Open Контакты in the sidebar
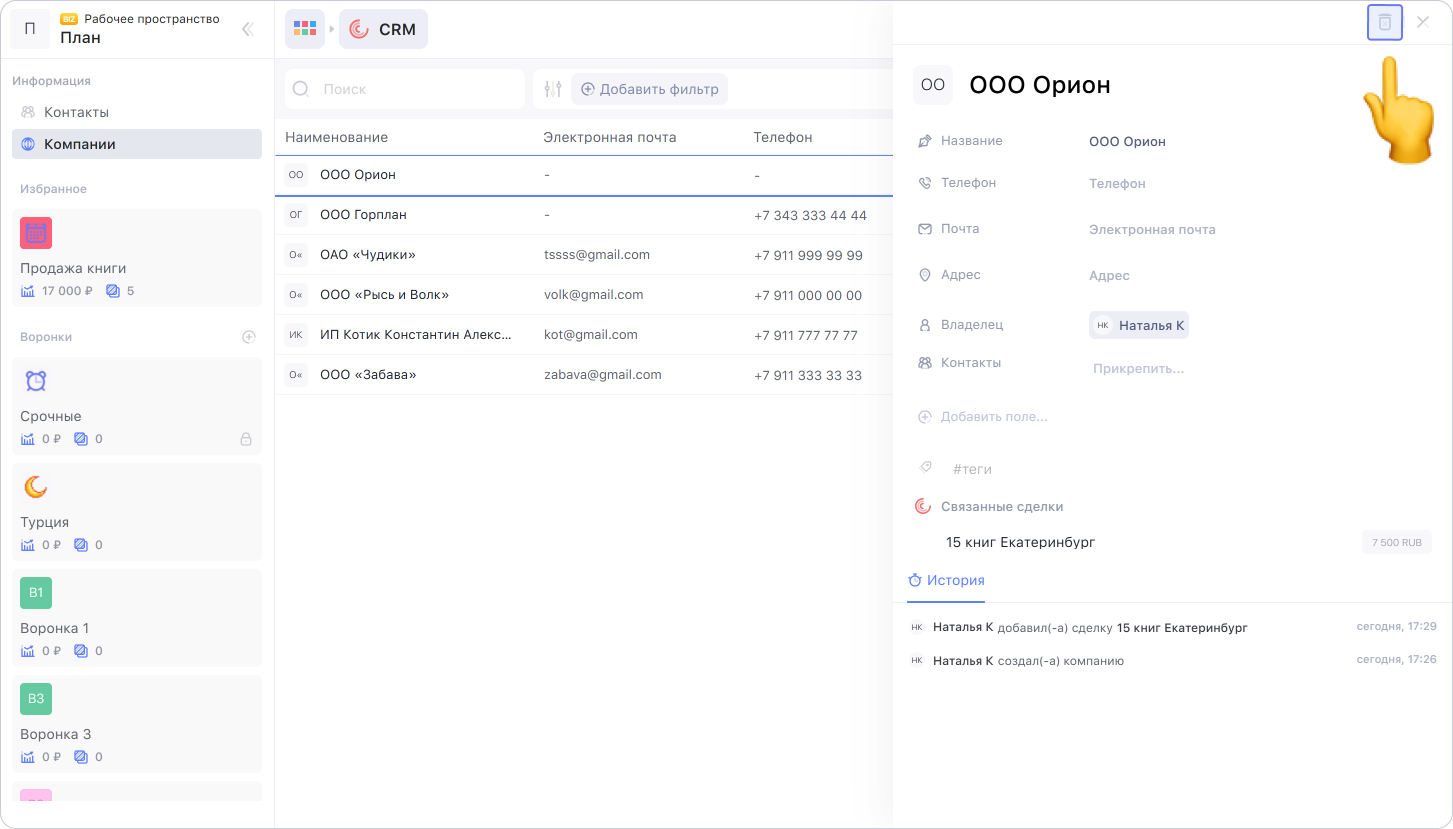 point(76,112)
